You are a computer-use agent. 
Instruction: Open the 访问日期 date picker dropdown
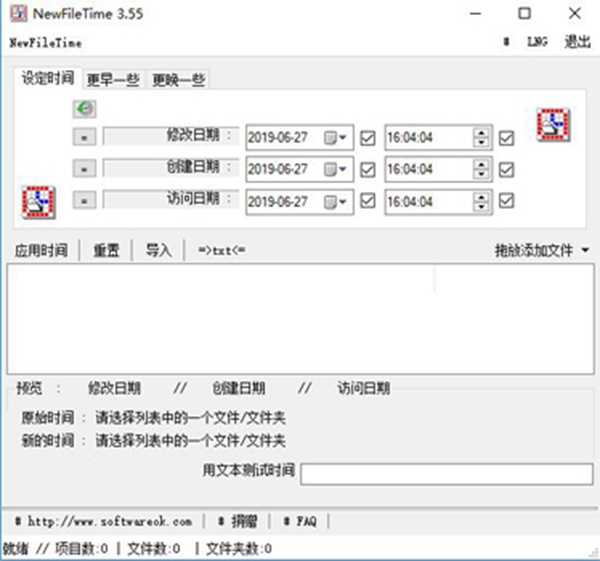tap(336, 201)
